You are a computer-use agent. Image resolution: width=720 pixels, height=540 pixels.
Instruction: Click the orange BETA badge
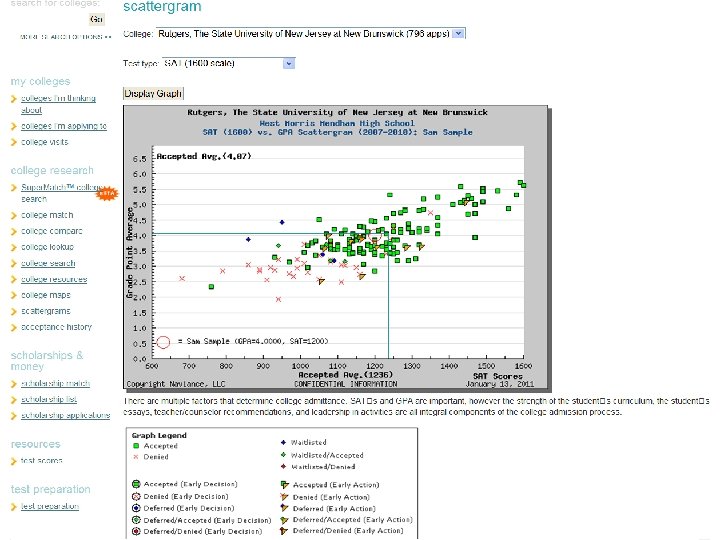pyautogui.click(x=107, y=193)
